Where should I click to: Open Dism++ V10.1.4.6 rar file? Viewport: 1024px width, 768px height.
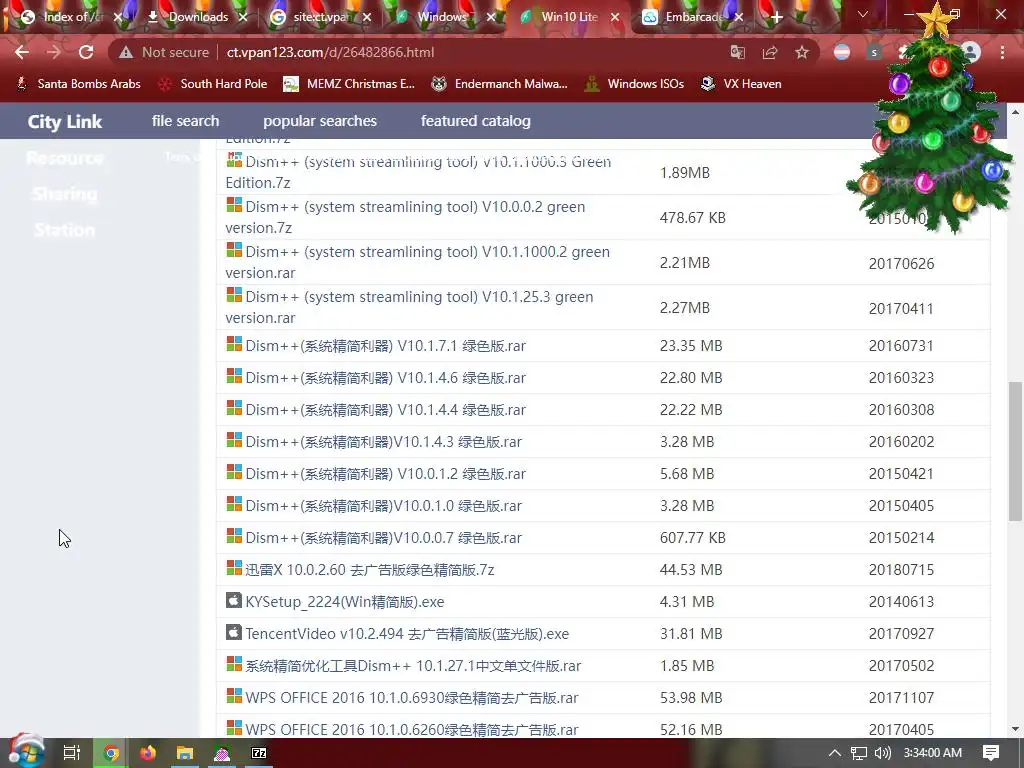click(x=385, y=377)
